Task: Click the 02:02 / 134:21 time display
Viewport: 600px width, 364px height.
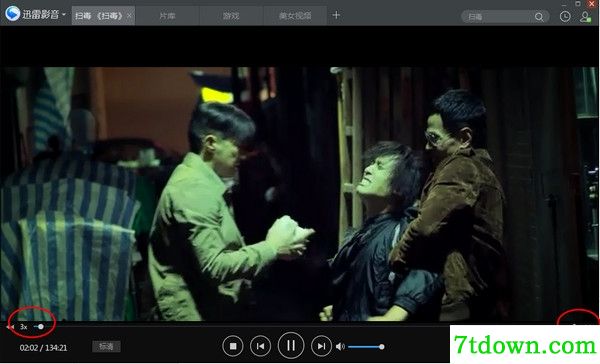Action: point(43,348)
